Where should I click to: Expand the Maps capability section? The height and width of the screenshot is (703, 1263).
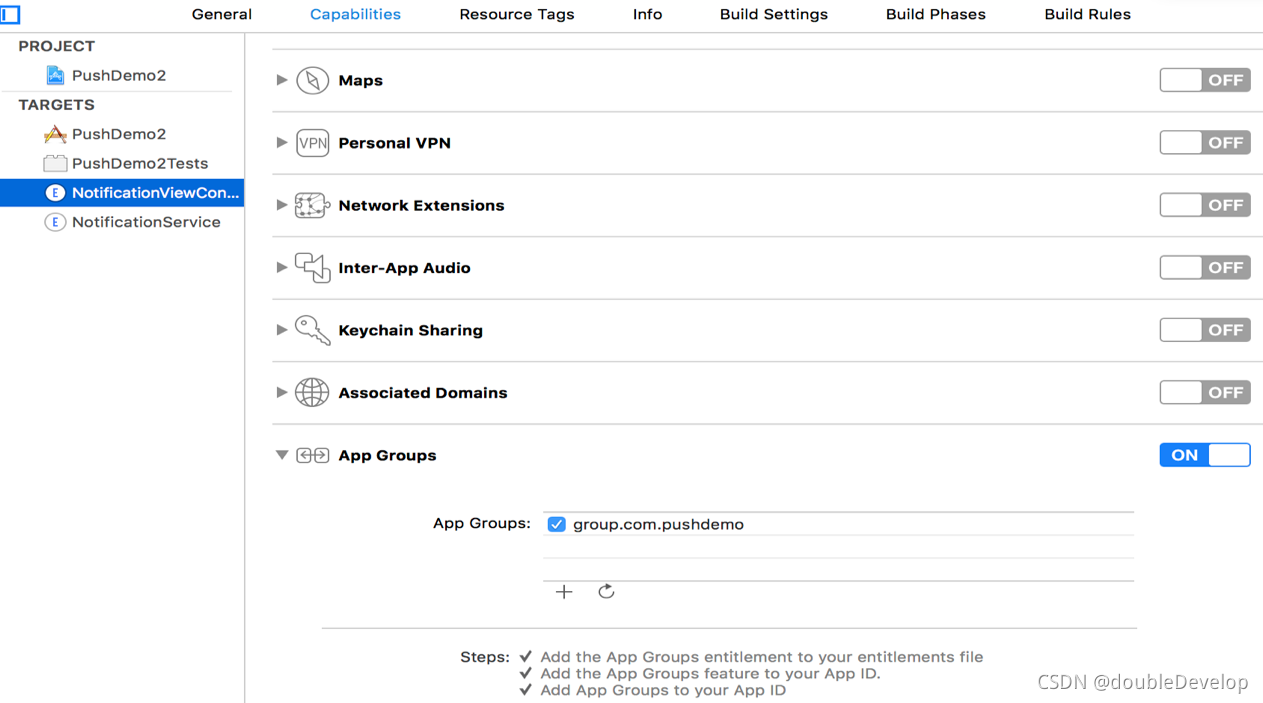282,80
